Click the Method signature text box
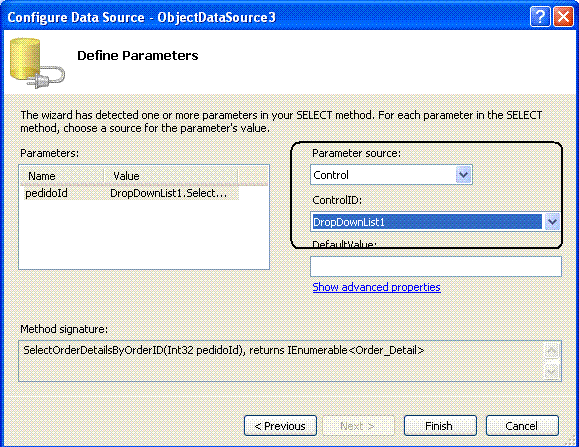579x447 pixels. (x=281, y=361)
